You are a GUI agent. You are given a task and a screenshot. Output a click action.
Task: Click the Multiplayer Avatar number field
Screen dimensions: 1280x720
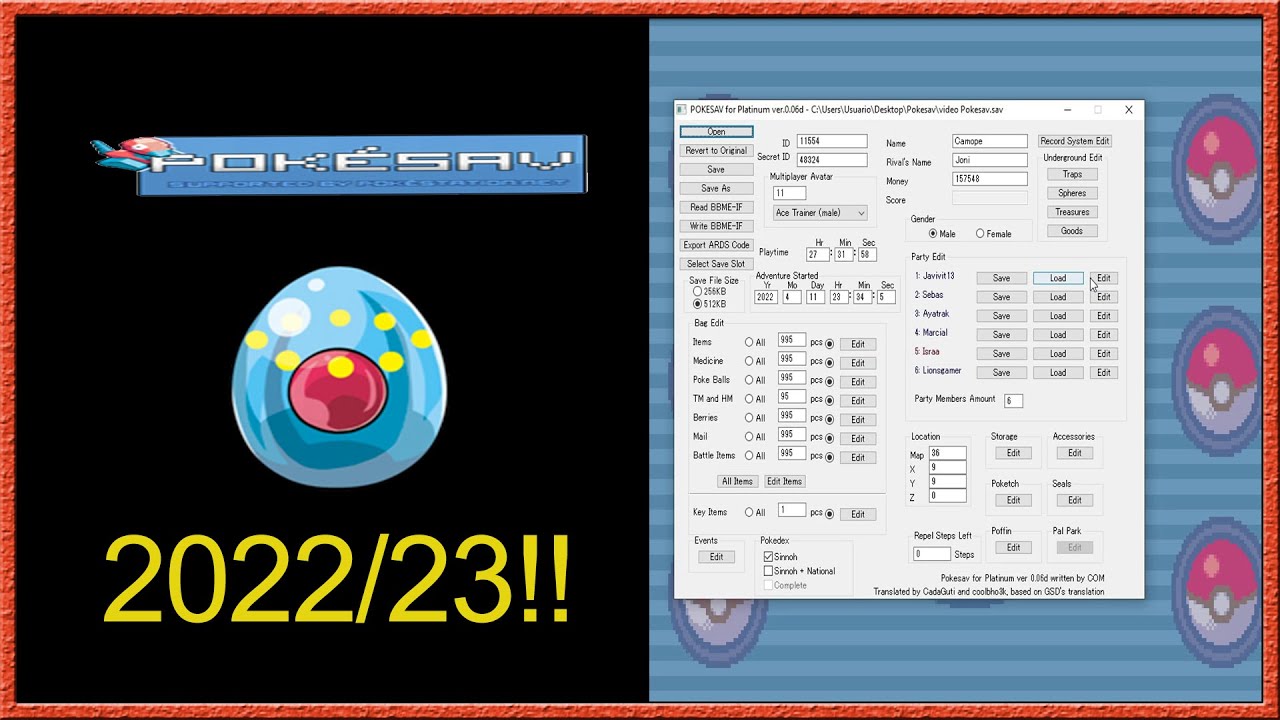[x=790, y=193]
